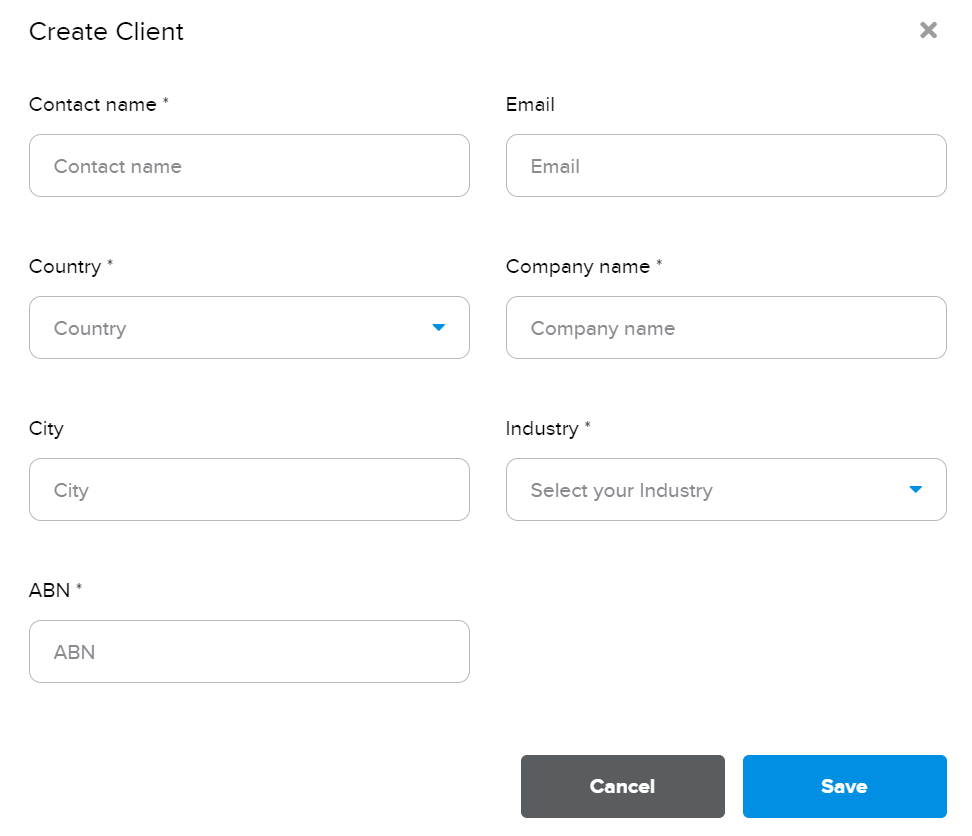The height and width of the screenshot is (836, 972).
Task: Click the "Country *" label
Action: [71, 266]
